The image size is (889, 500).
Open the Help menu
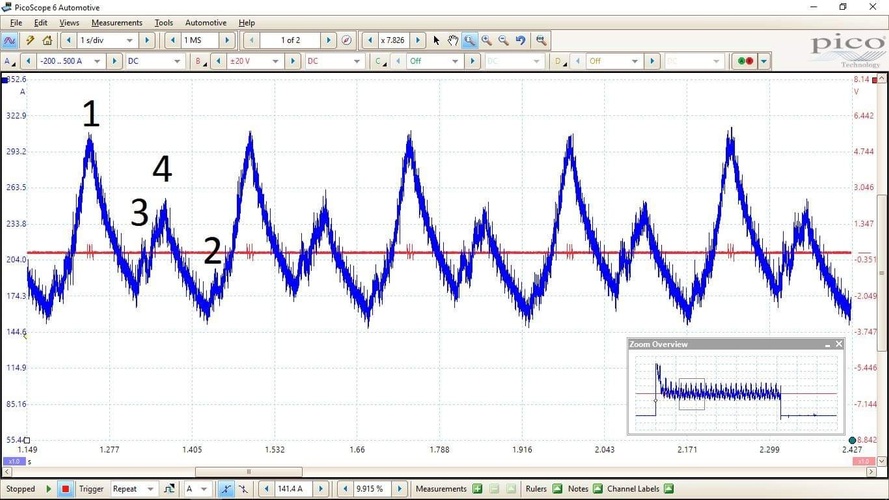point(247,23)
